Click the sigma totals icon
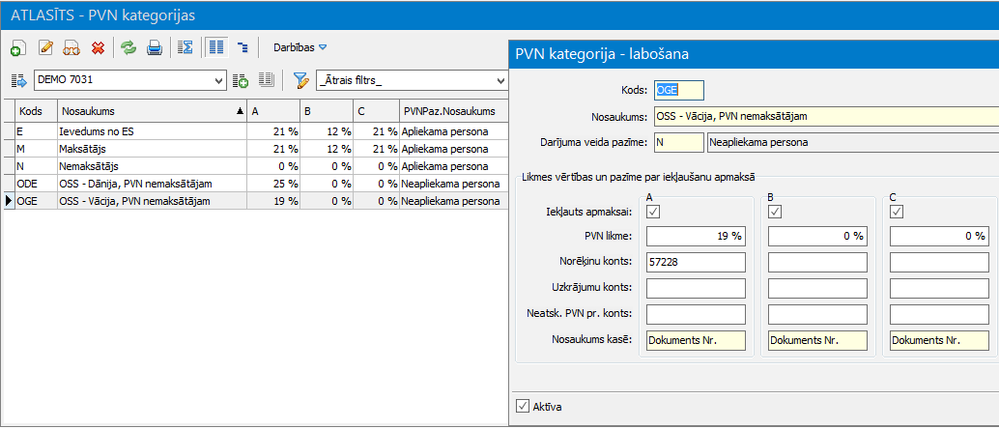The image size is (999, 430). pyautogui.click(x=184, y=47)
